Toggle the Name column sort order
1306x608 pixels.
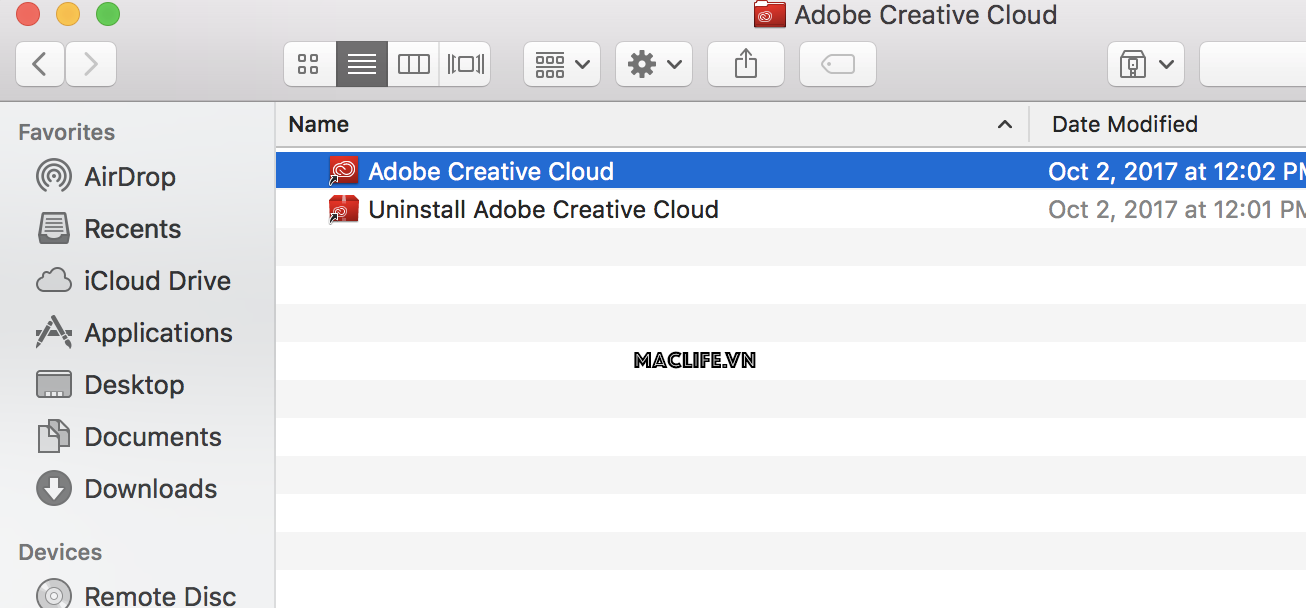pyautogui.click(x=318, y=124)
